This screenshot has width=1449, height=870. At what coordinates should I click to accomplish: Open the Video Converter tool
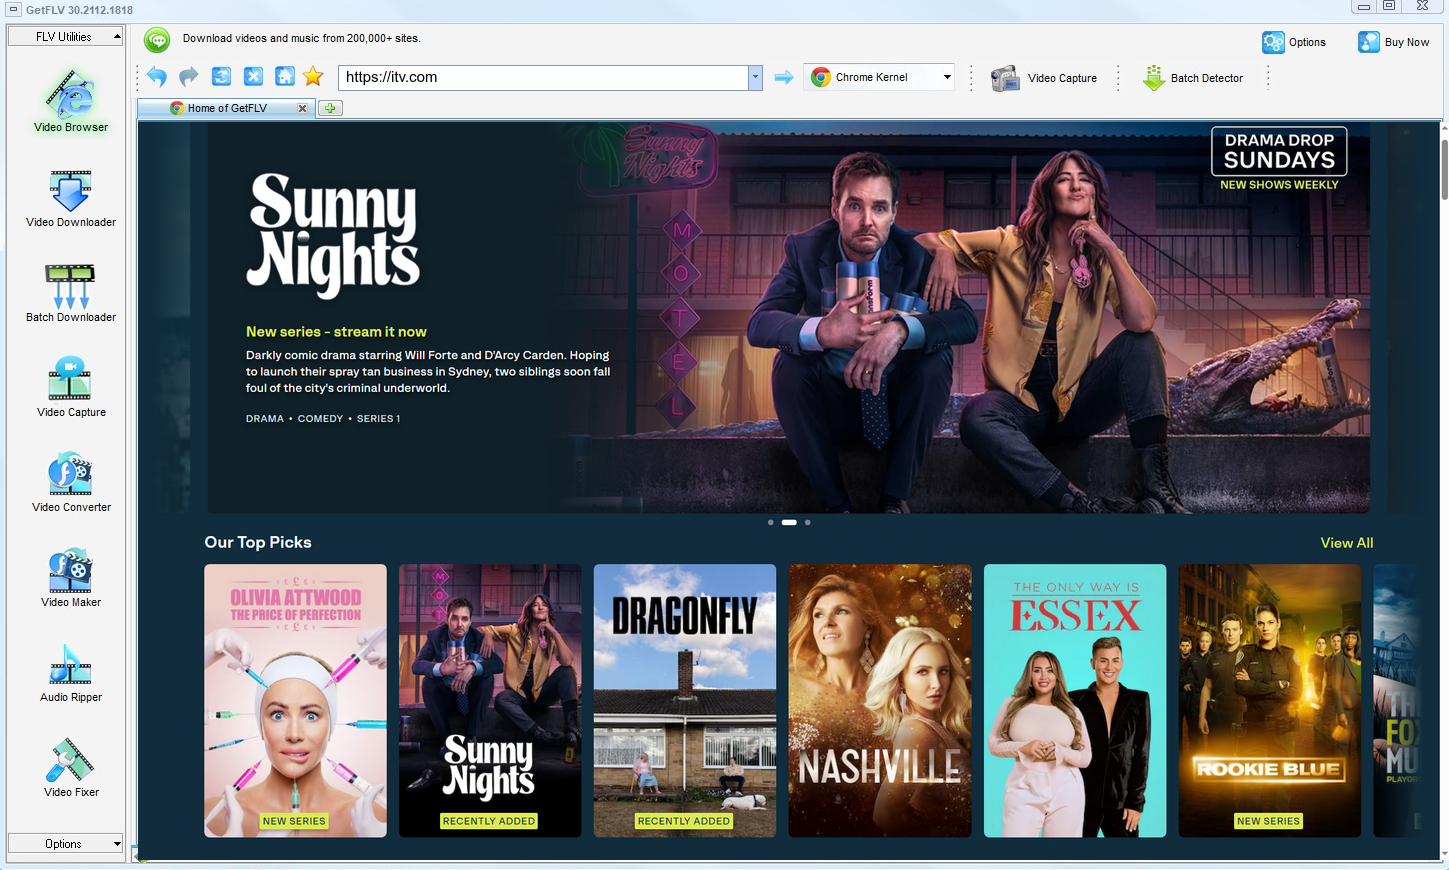(70, 482)
